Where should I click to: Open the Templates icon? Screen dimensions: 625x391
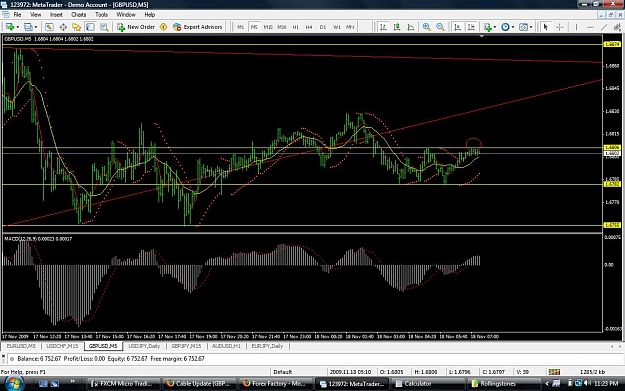point(523,27)
